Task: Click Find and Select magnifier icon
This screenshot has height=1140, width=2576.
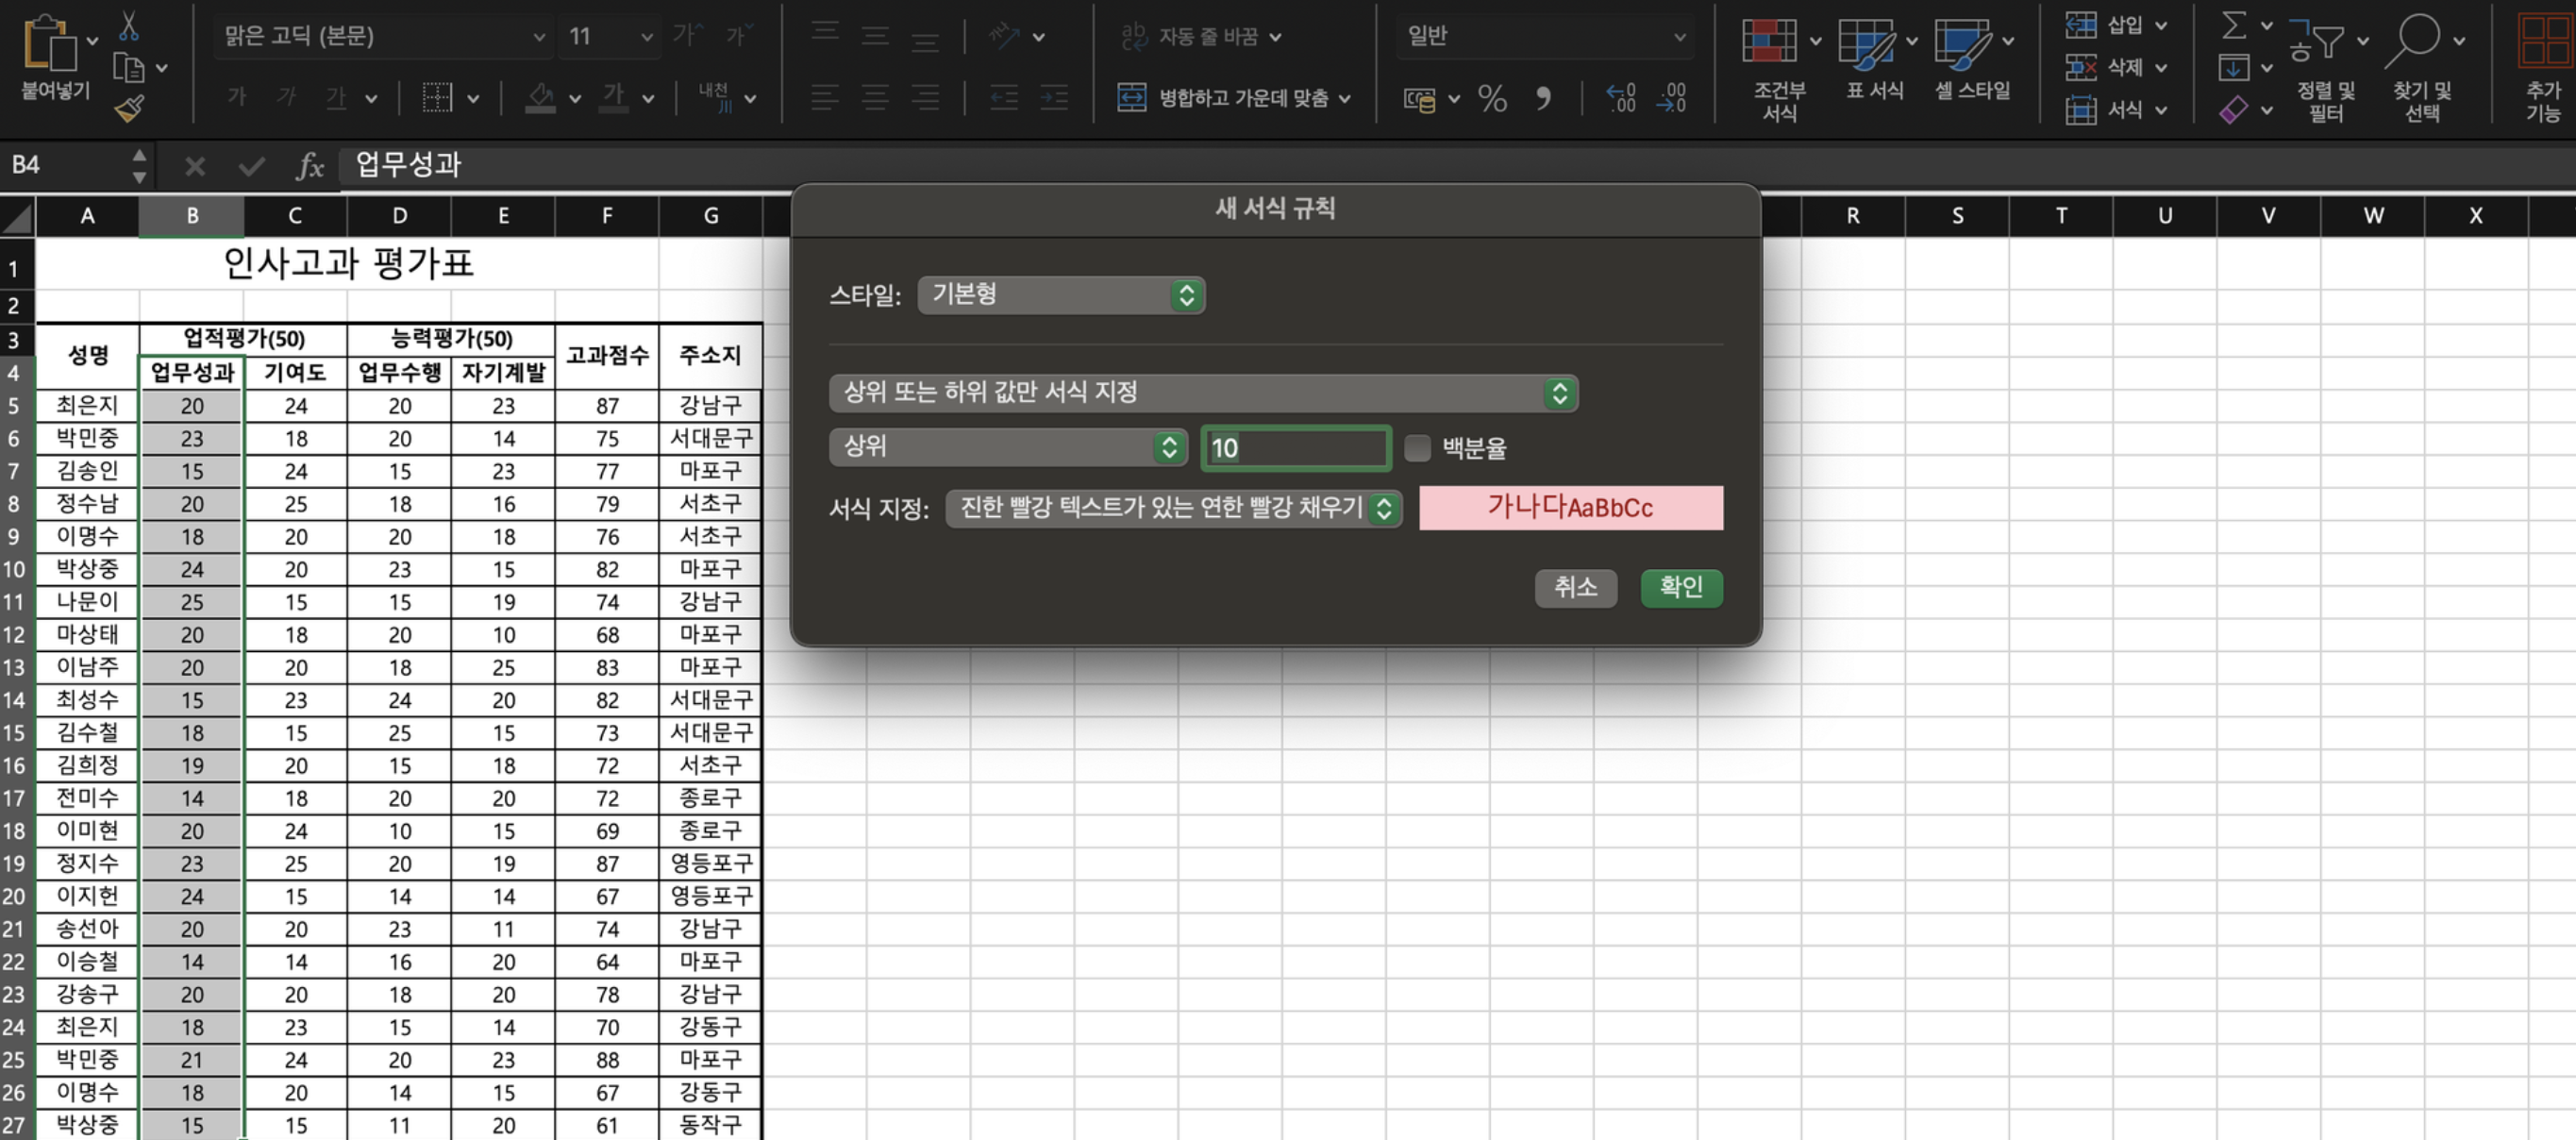Action: click(x=2415, y=40)
